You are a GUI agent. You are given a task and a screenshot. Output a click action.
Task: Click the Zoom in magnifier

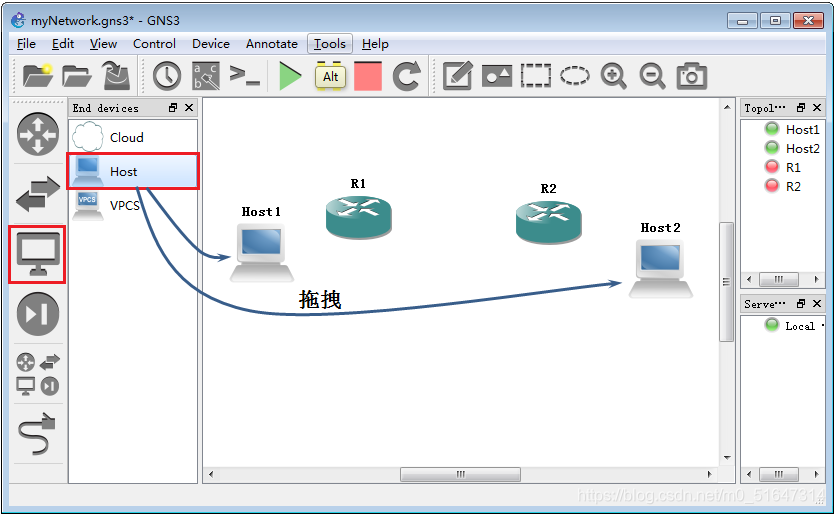(613, 76)
